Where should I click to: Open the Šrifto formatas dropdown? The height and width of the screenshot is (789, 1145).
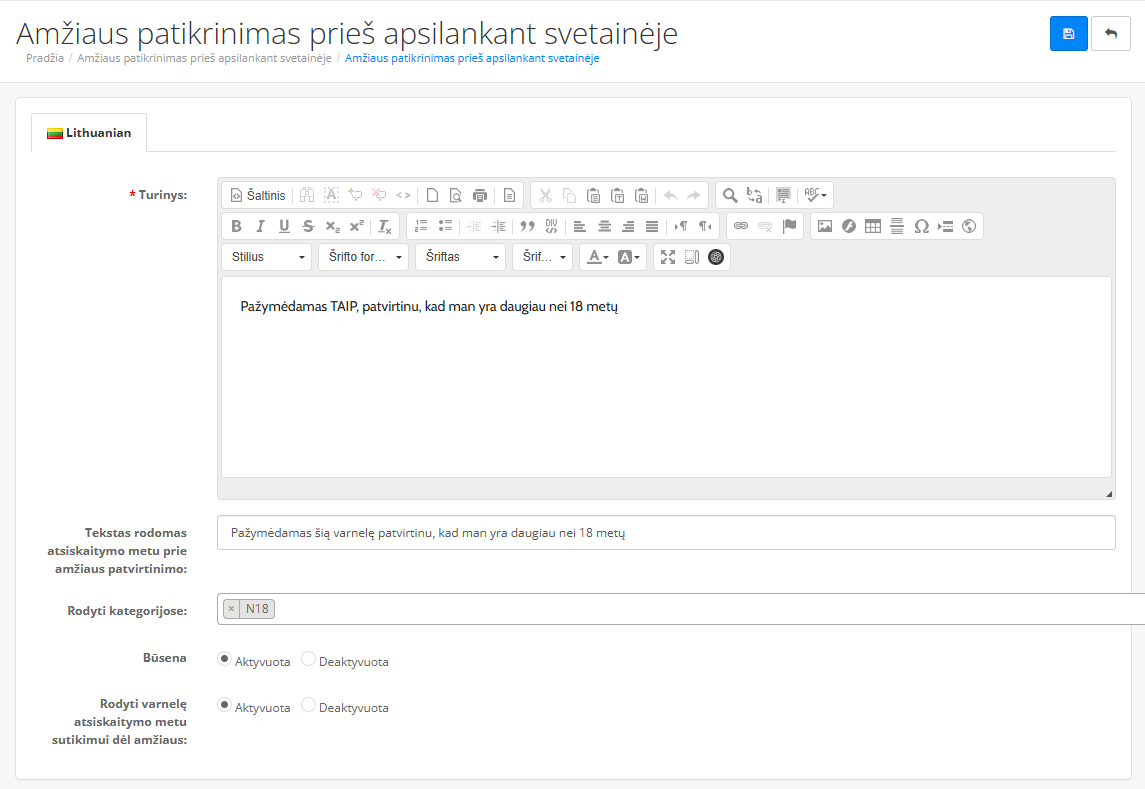pos(364,257)
